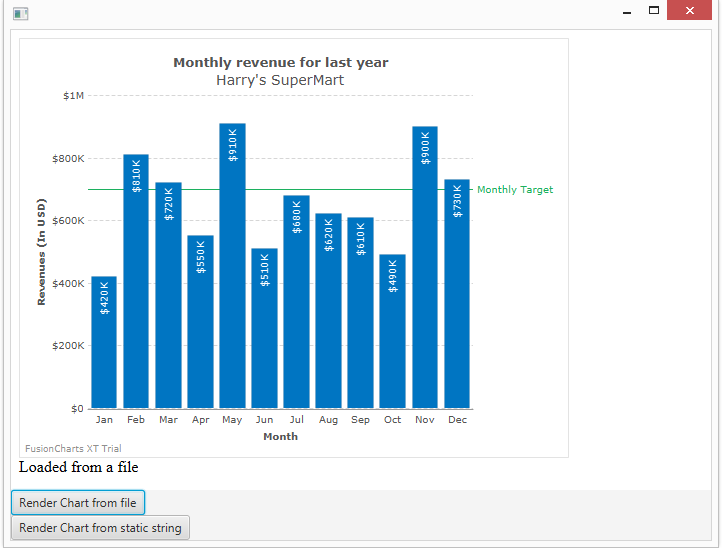The width and height of the screenshot is (722, 548).
Task: Click the Loaded from a file status text
Action: coord(78,467)
